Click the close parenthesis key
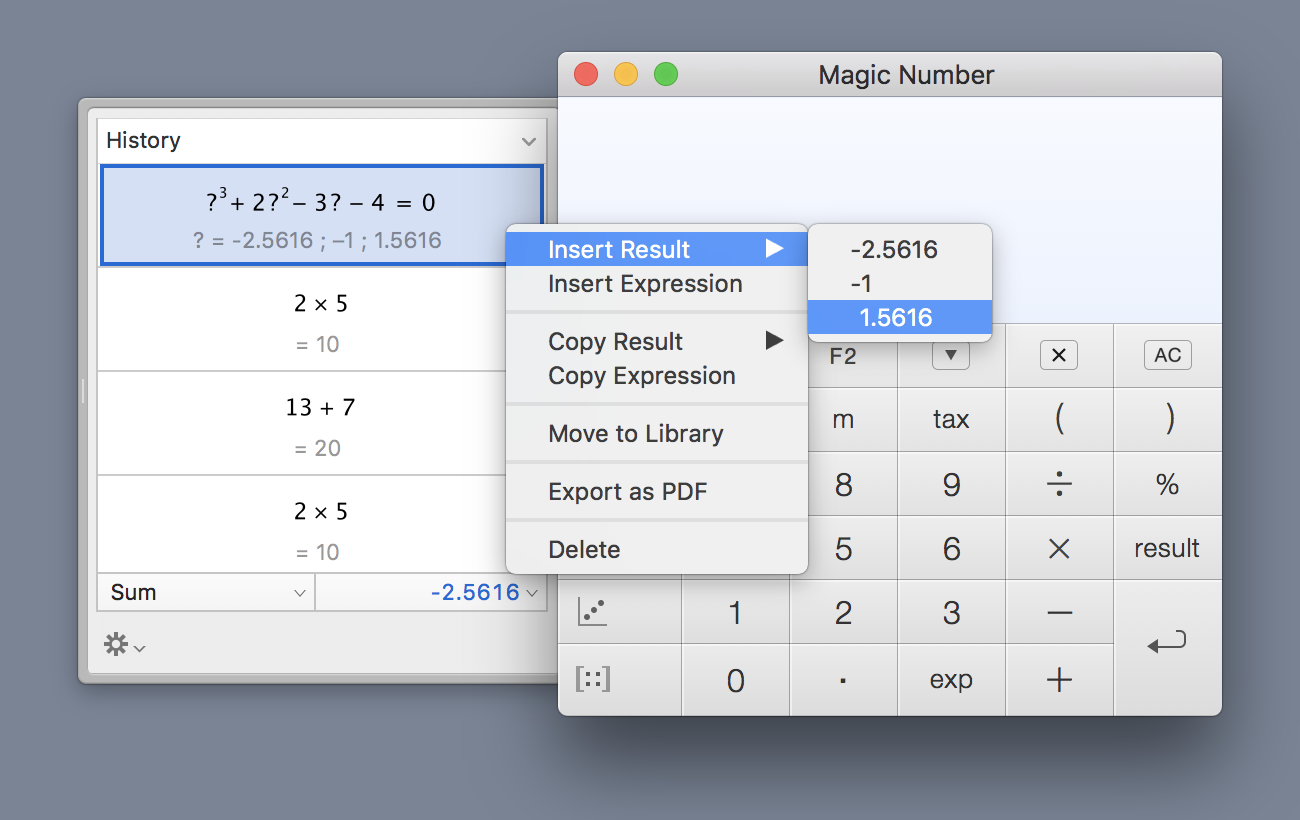1300x820 pixels. [x=1167, y=420]
